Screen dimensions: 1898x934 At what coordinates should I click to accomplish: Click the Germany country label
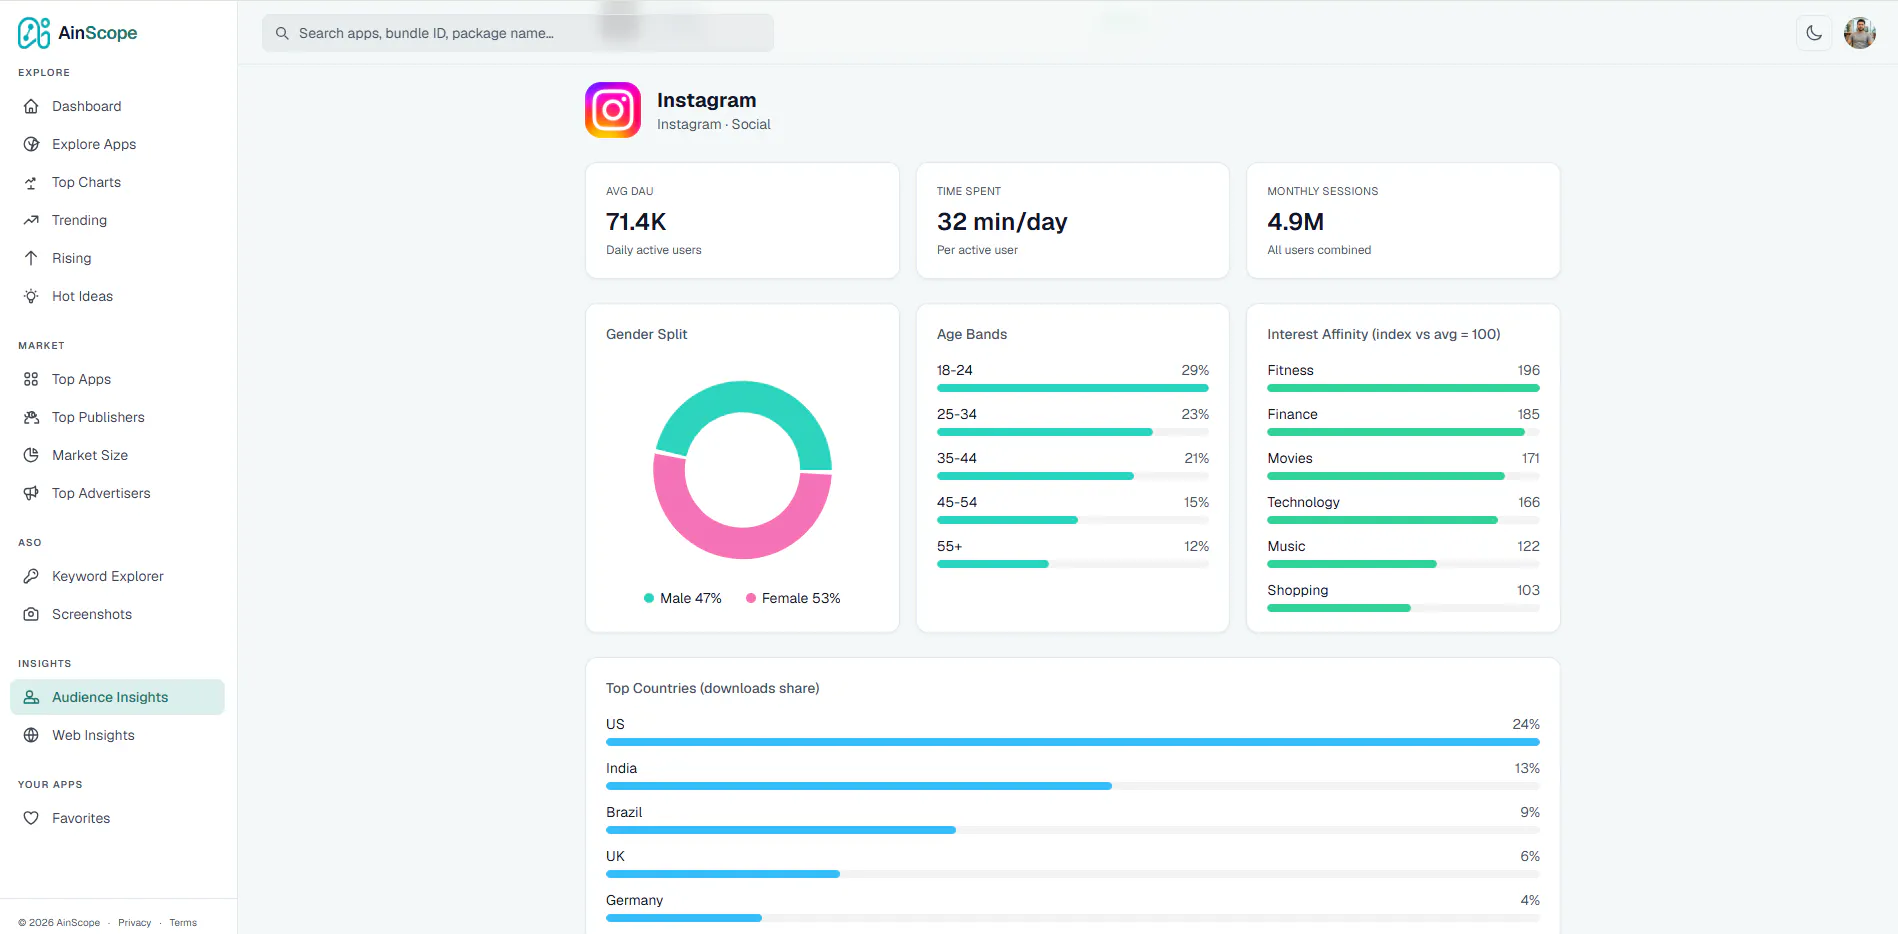pyautogui.click(x=634, y=900)
